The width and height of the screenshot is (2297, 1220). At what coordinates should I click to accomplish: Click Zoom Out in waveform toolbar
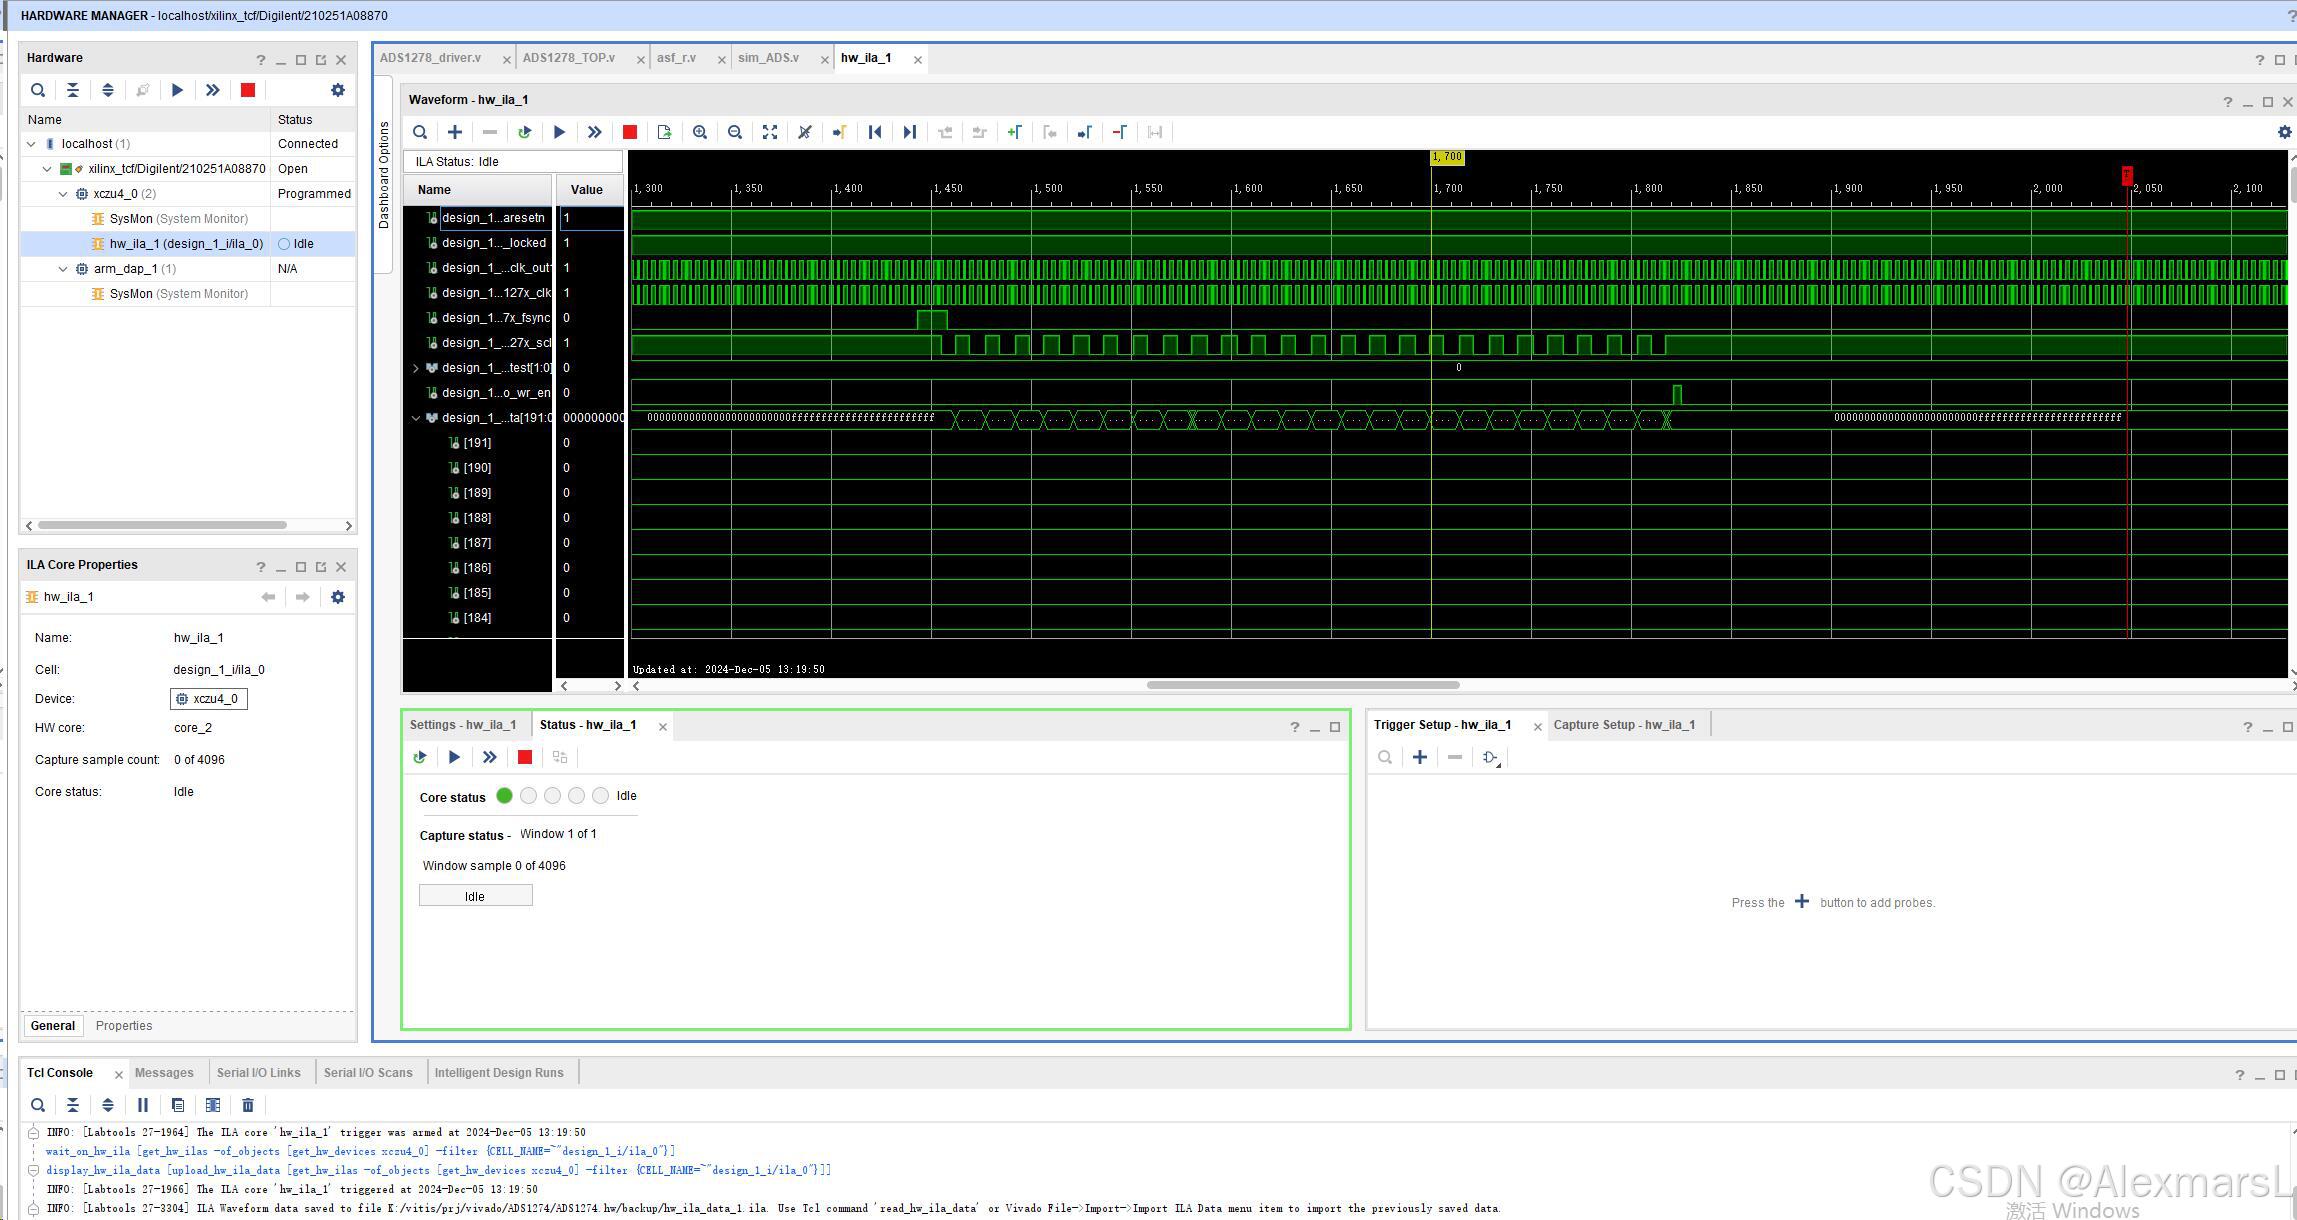coord(735,132)
